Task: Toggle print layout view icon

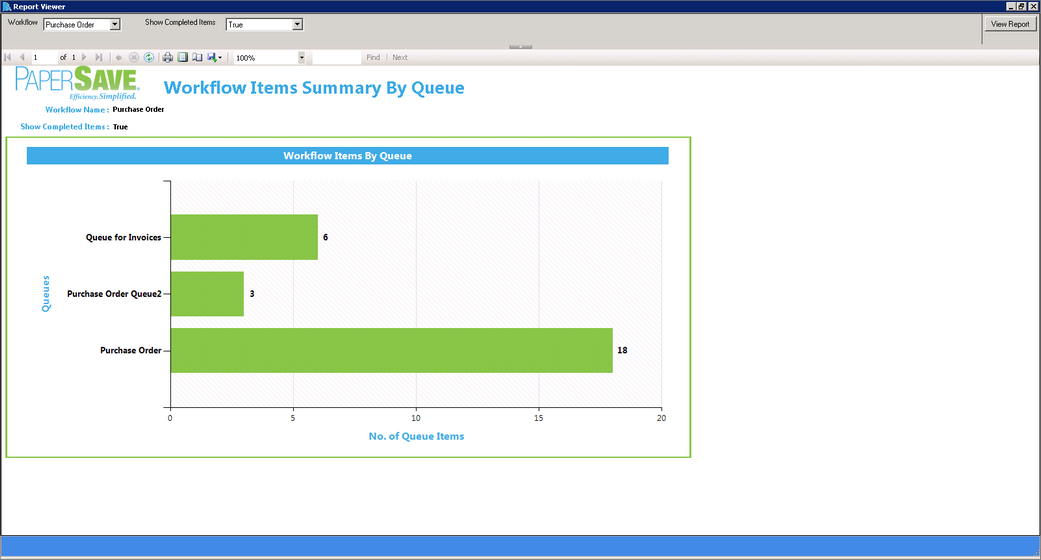Action: [x=183, y=58]
